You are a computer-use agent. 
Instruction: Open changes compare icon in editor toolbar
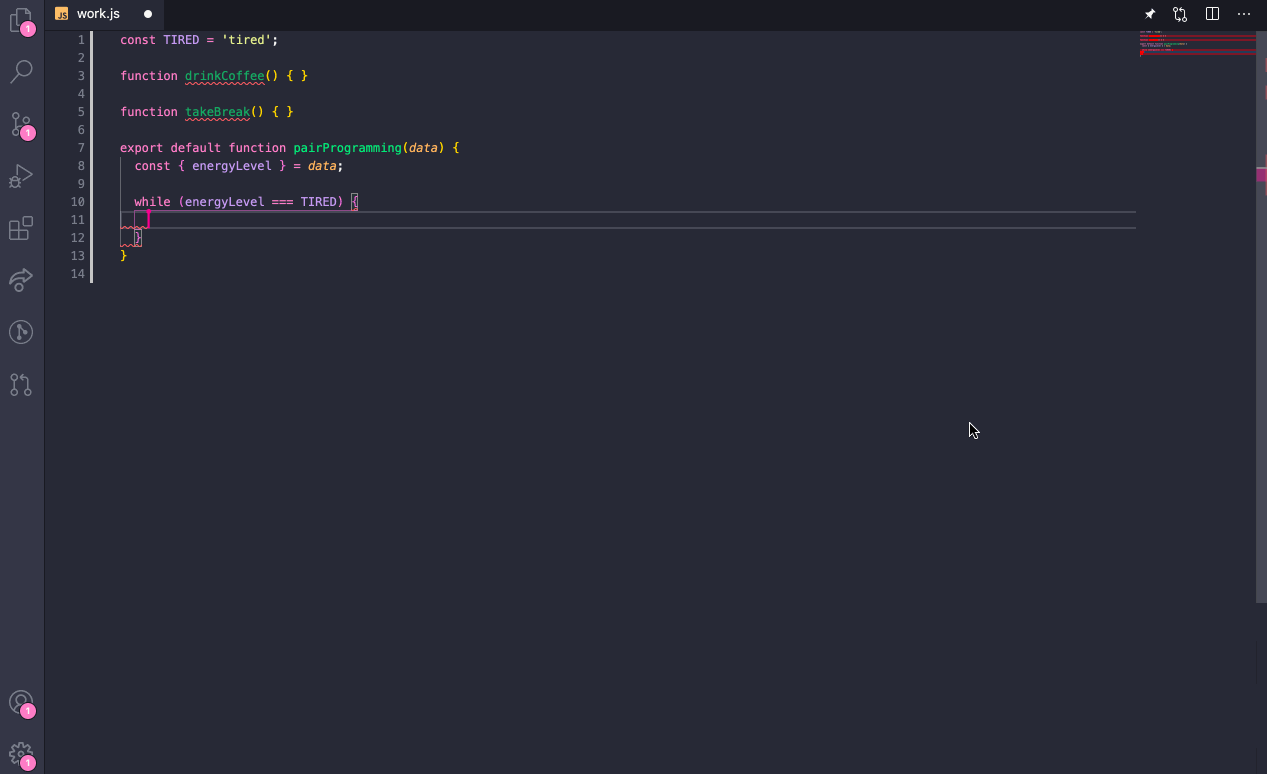coord(1181,14)
